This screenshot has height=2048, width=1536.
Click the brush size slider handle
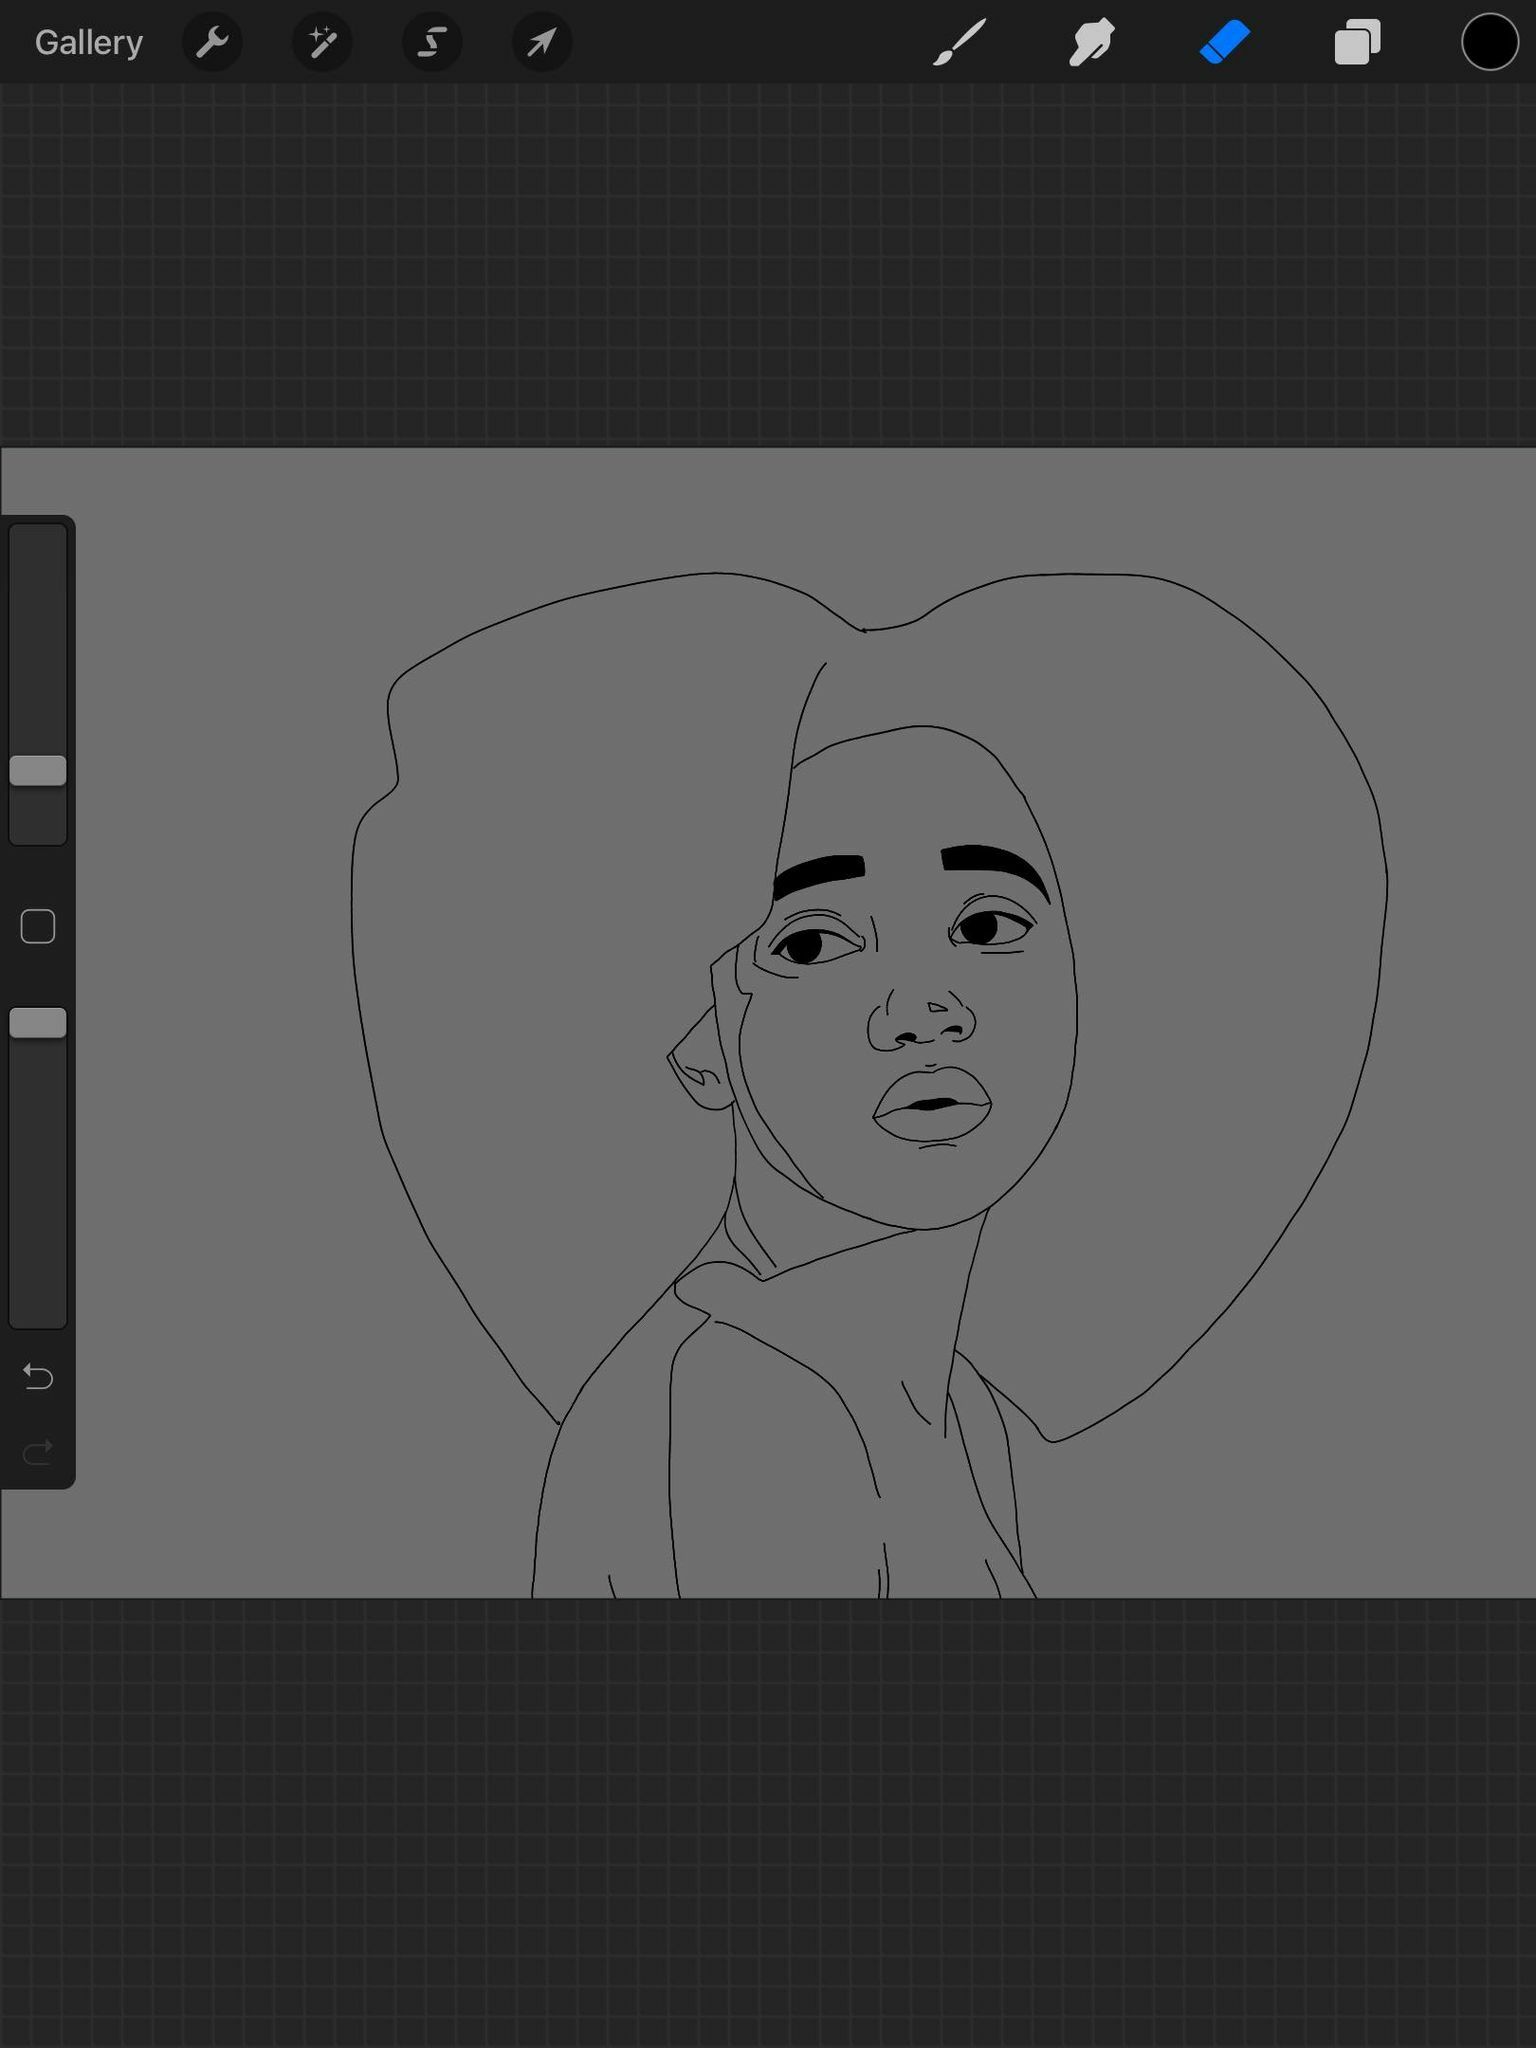pos(38,771)
